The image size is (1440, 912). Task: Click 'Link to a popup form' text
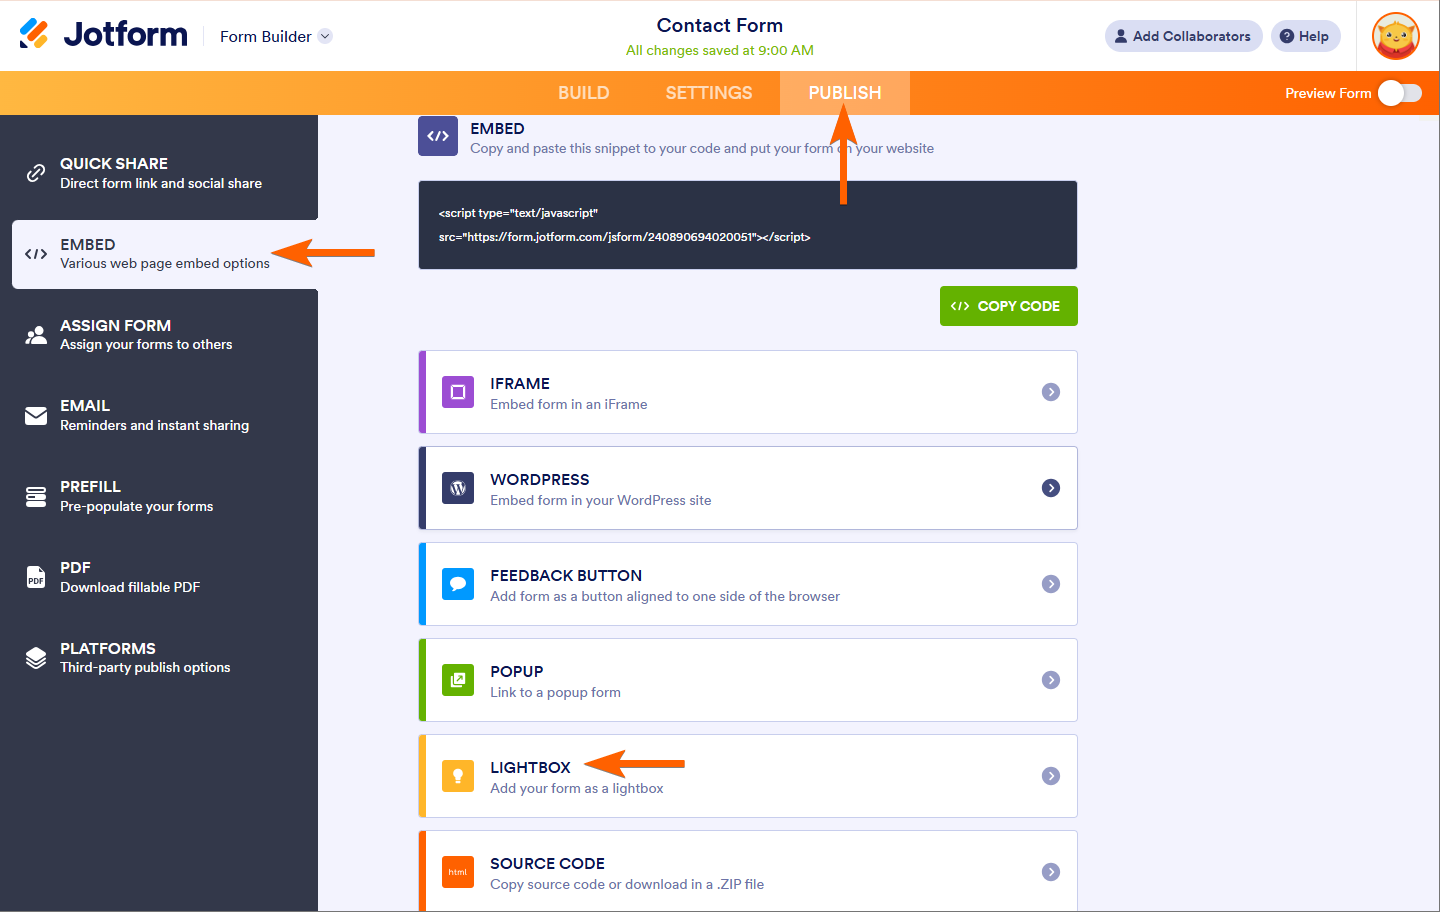[555, 692]
